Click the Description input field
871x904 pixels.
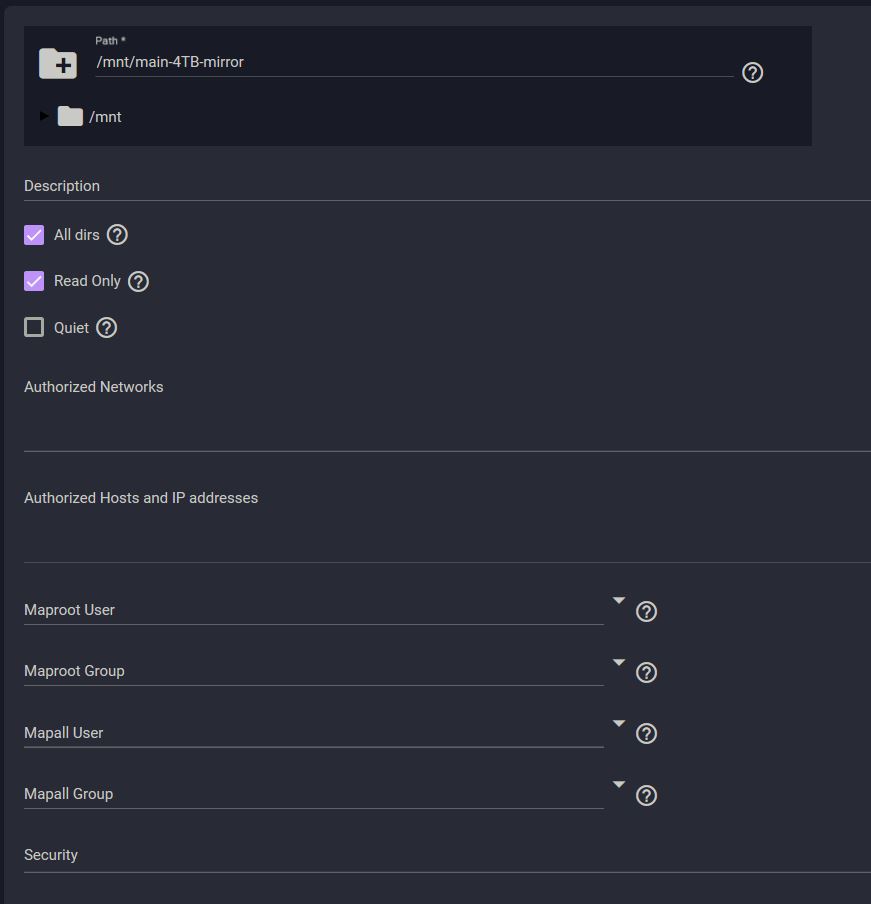coord(447,186)
